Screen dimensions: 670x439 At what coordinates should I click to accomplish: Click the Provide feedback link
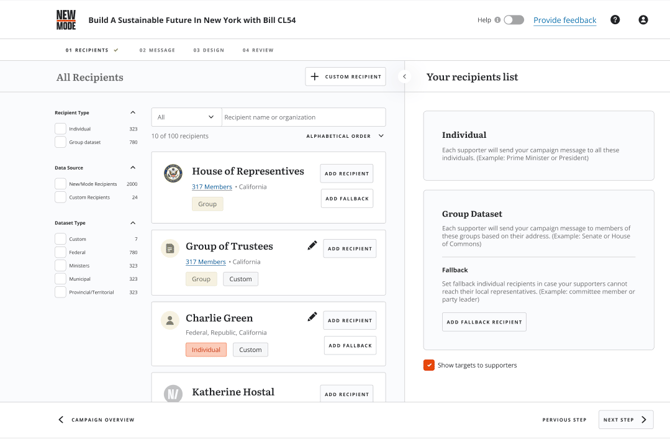(x=564, y=20)
